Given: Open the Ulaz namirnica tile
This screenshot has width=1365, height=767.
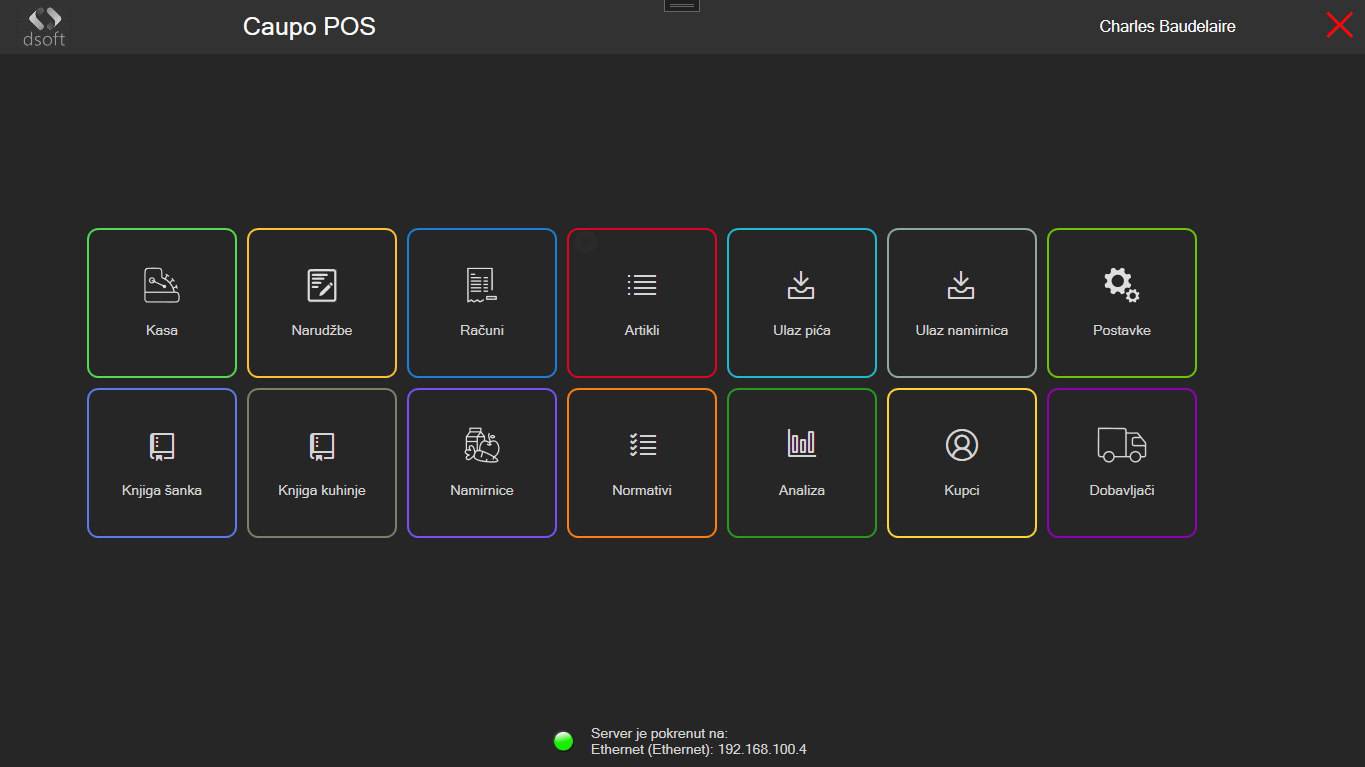Looking at the screenshot, I should tap(962, 303).
